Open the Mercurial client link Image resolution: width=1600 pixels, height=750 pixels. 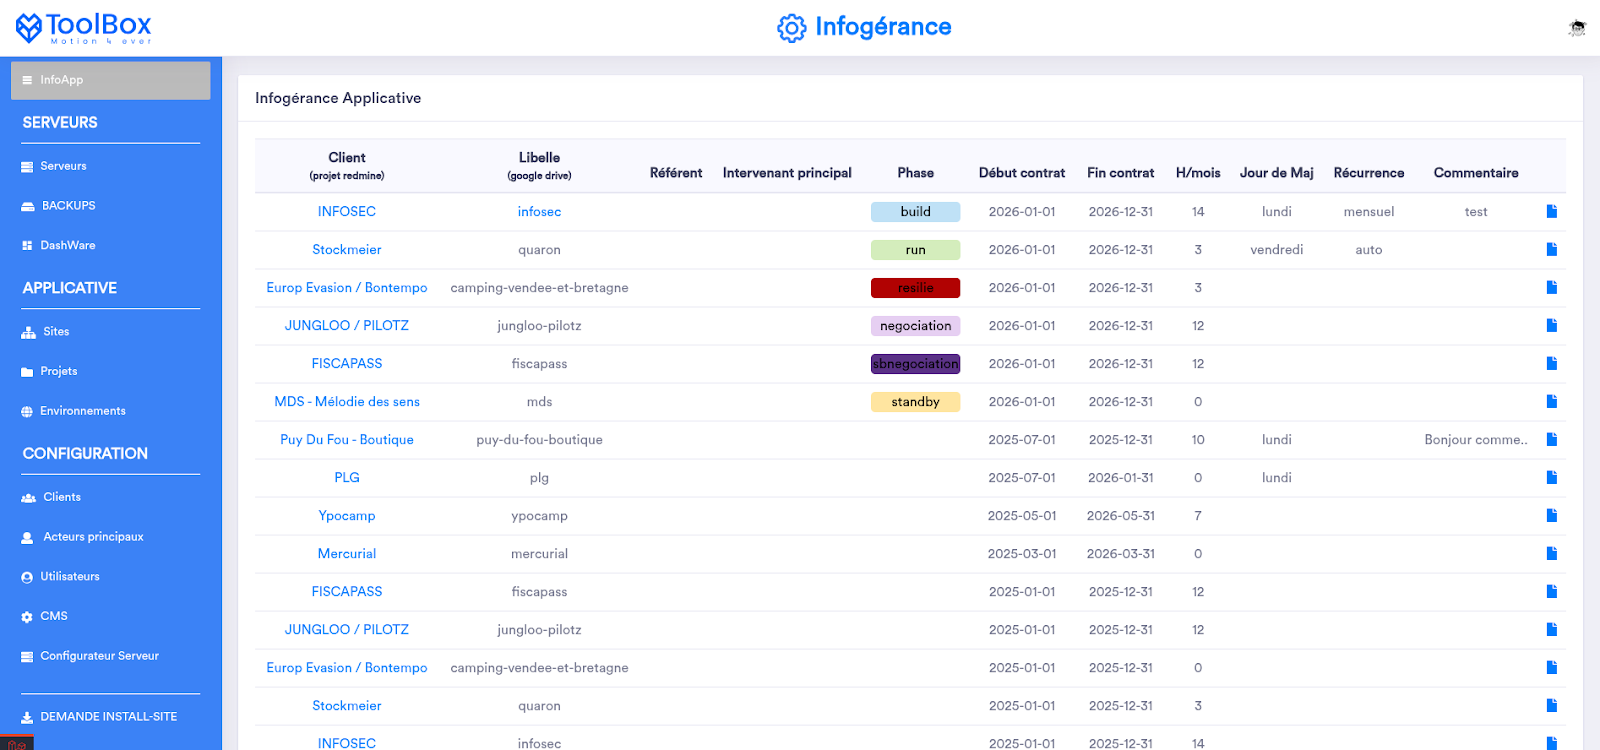pos(347,554)
